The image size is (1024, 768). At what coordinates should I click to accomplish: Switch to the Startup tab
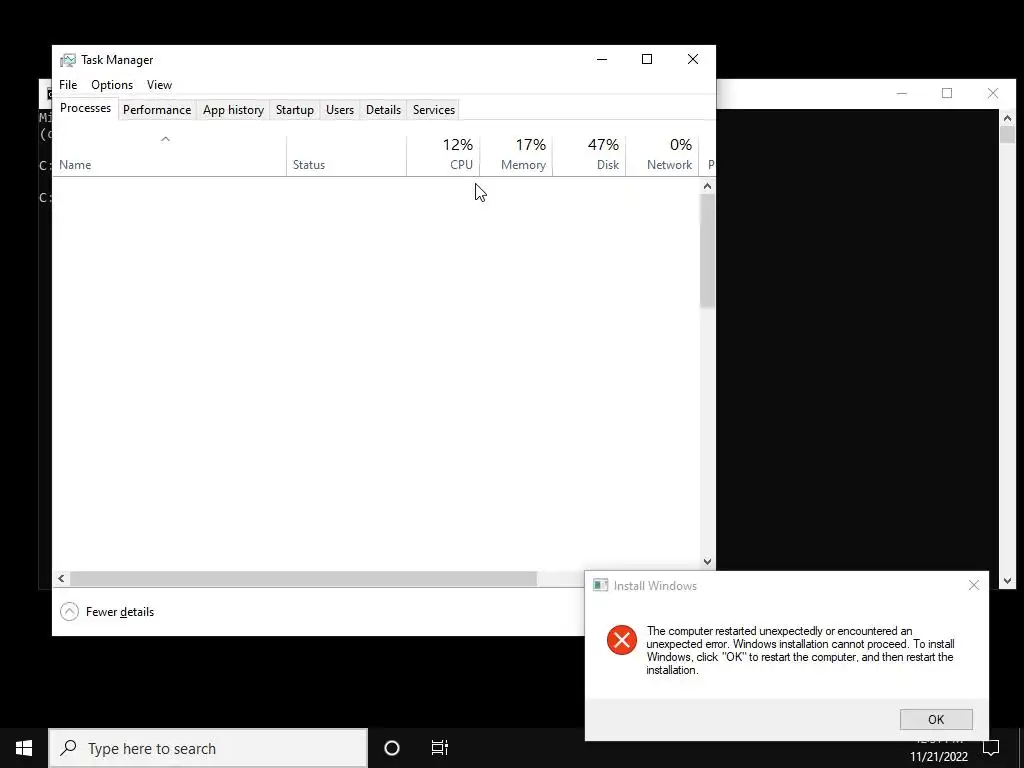(x=295, y=110)
